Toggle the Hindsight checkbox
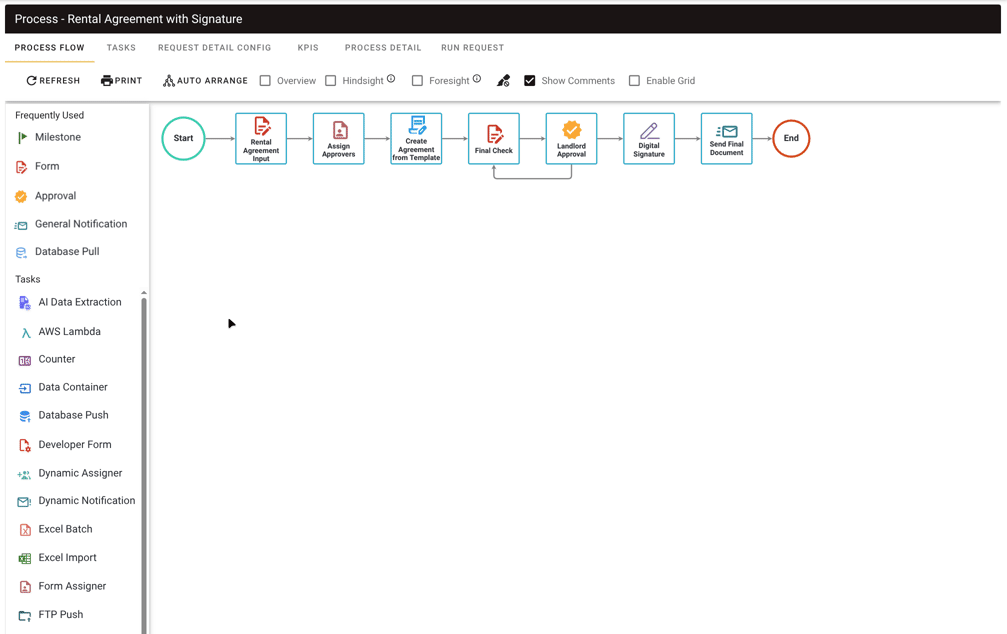The width and height of the screenshot is (1007, 634). 331,81
